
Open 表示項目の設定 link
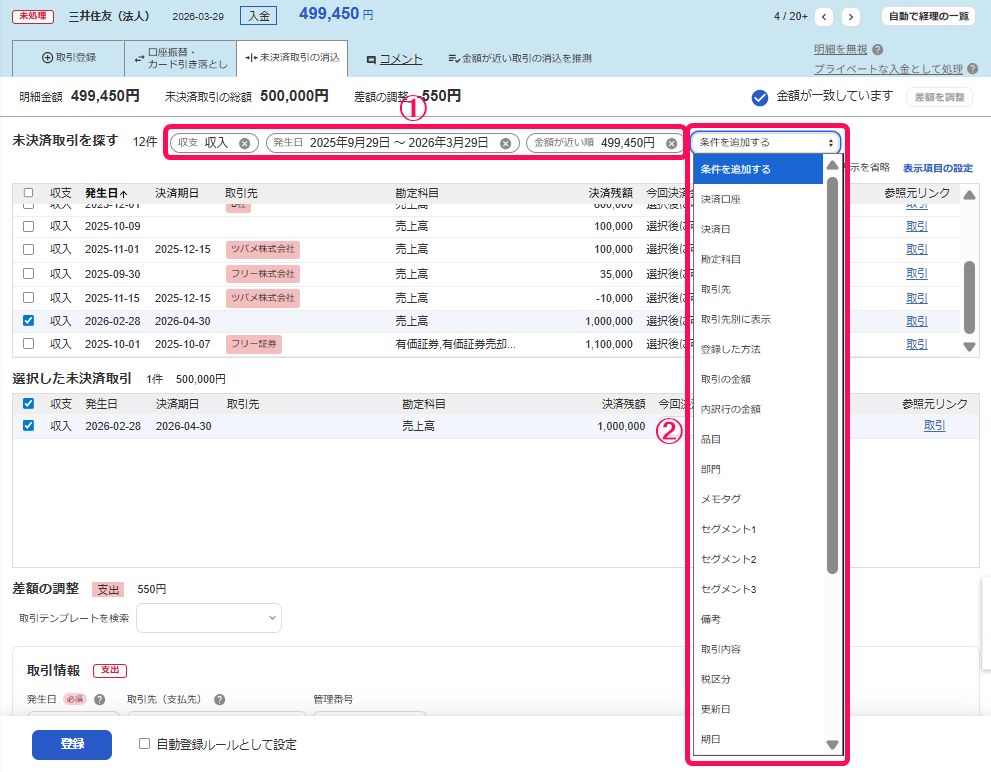937,168
